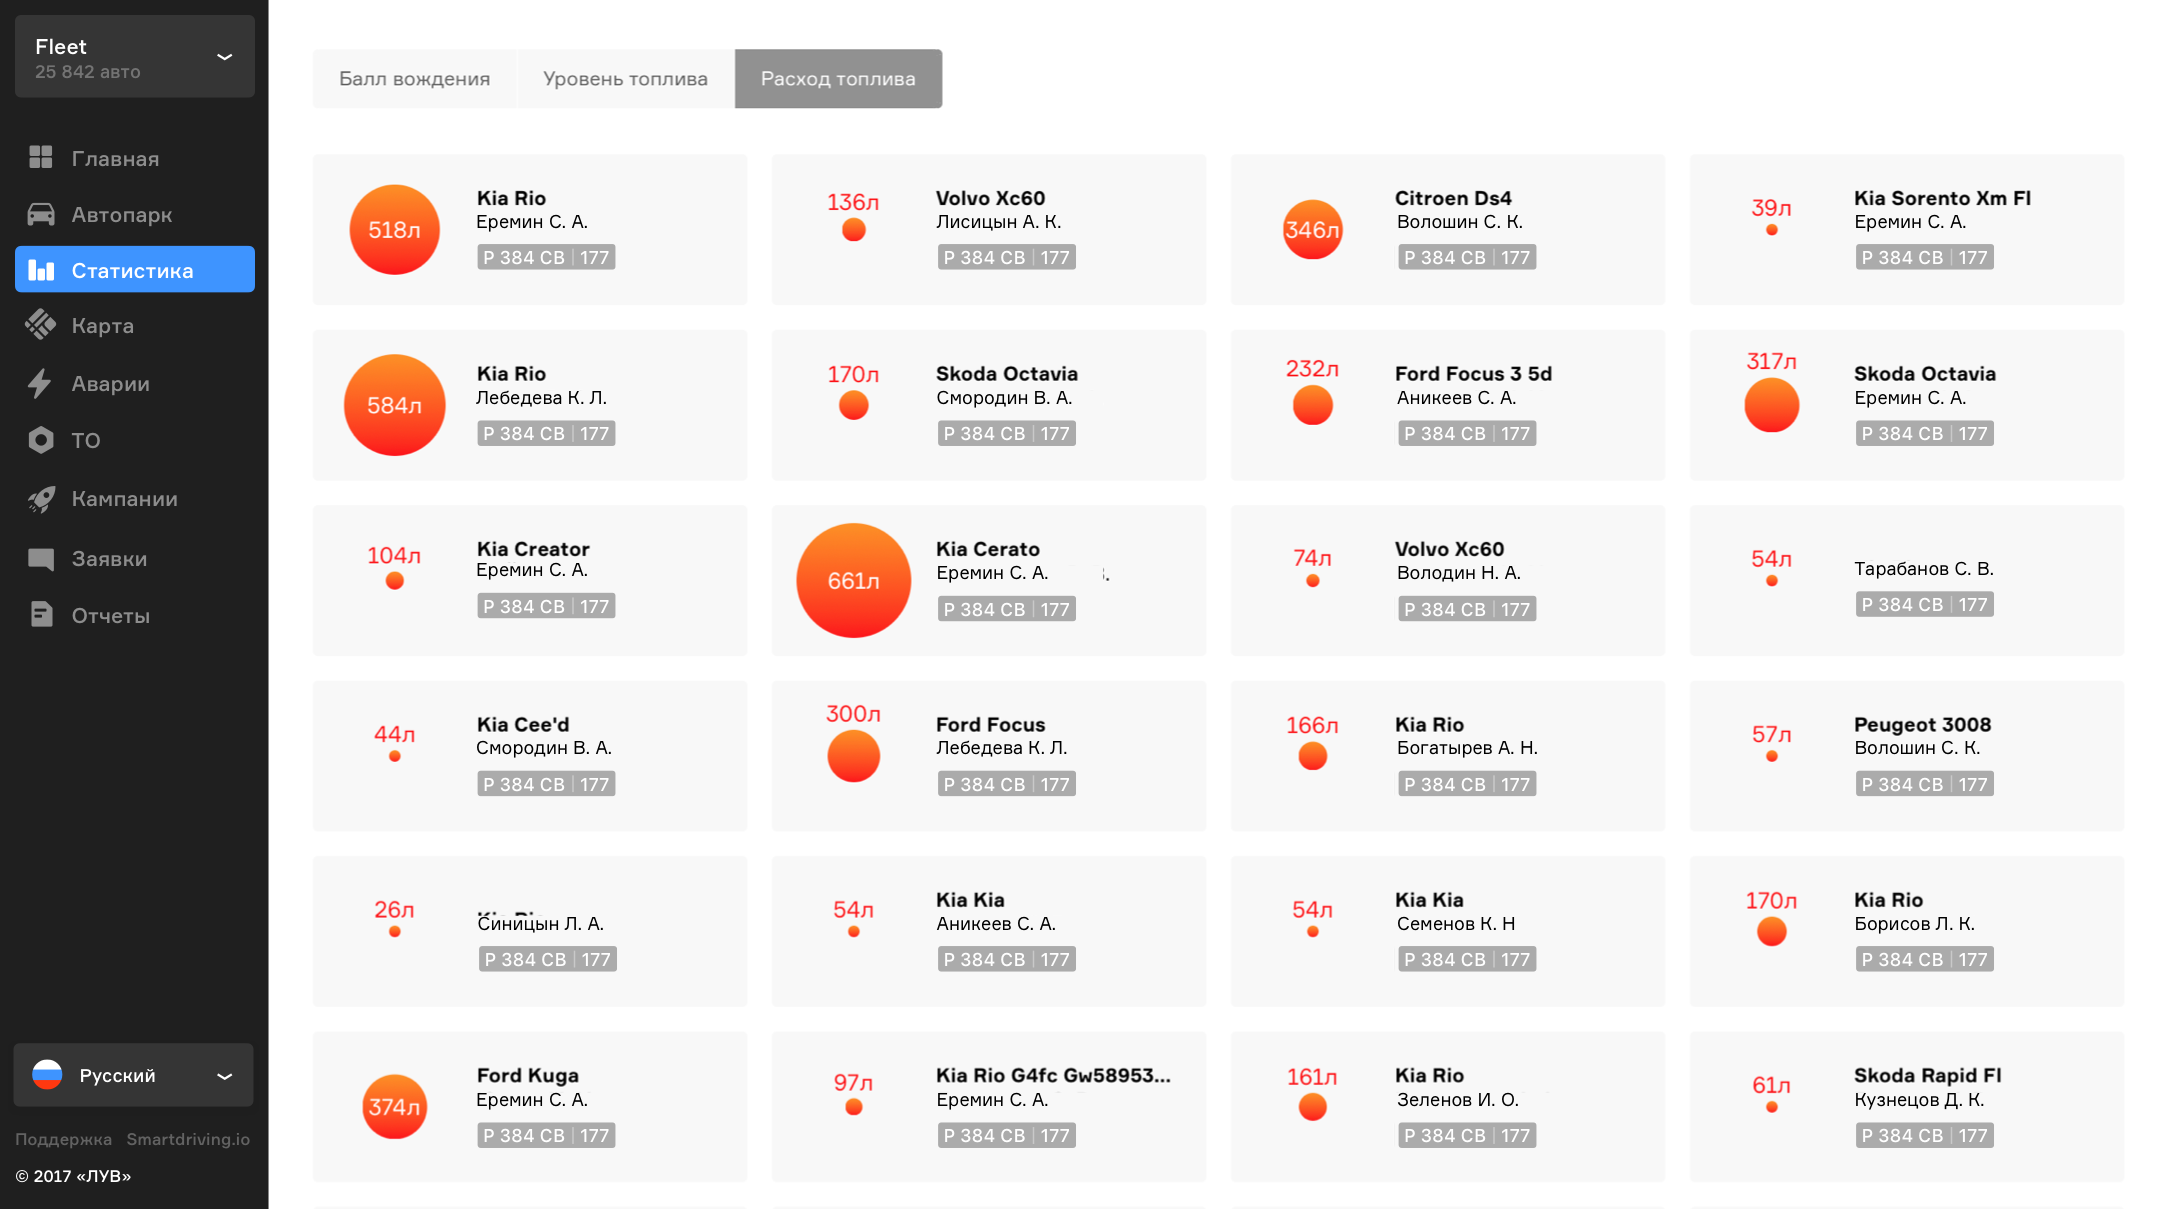The image size is (2160, 1209).
Task: Click driver name Тарабанов С. В.
Action: (x=1924, y=569)
